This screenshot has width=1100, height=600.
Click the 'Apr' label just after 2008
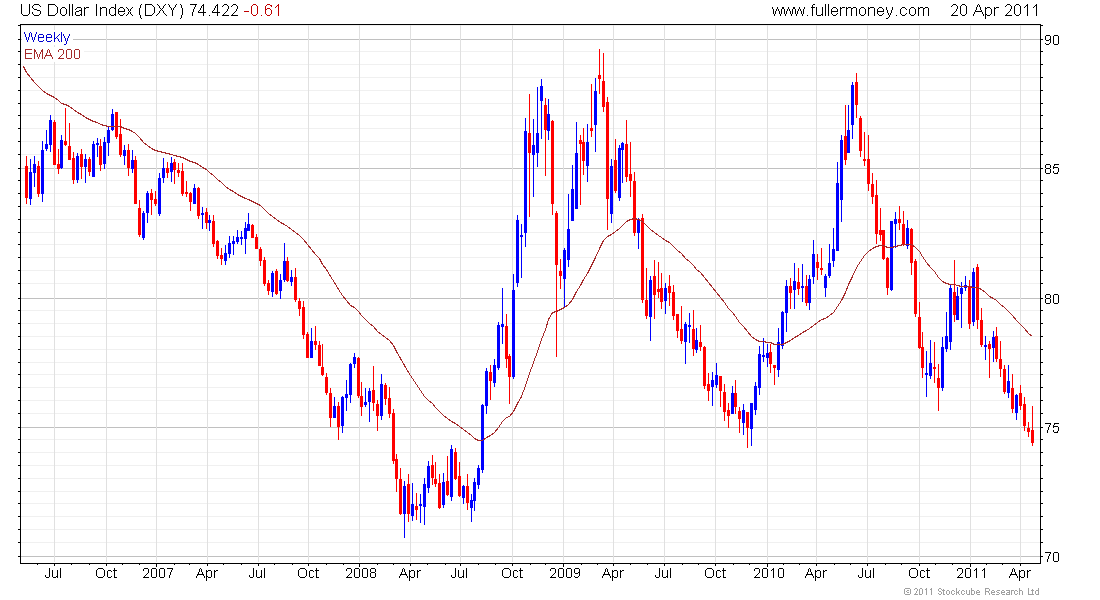tap(409, 573)
